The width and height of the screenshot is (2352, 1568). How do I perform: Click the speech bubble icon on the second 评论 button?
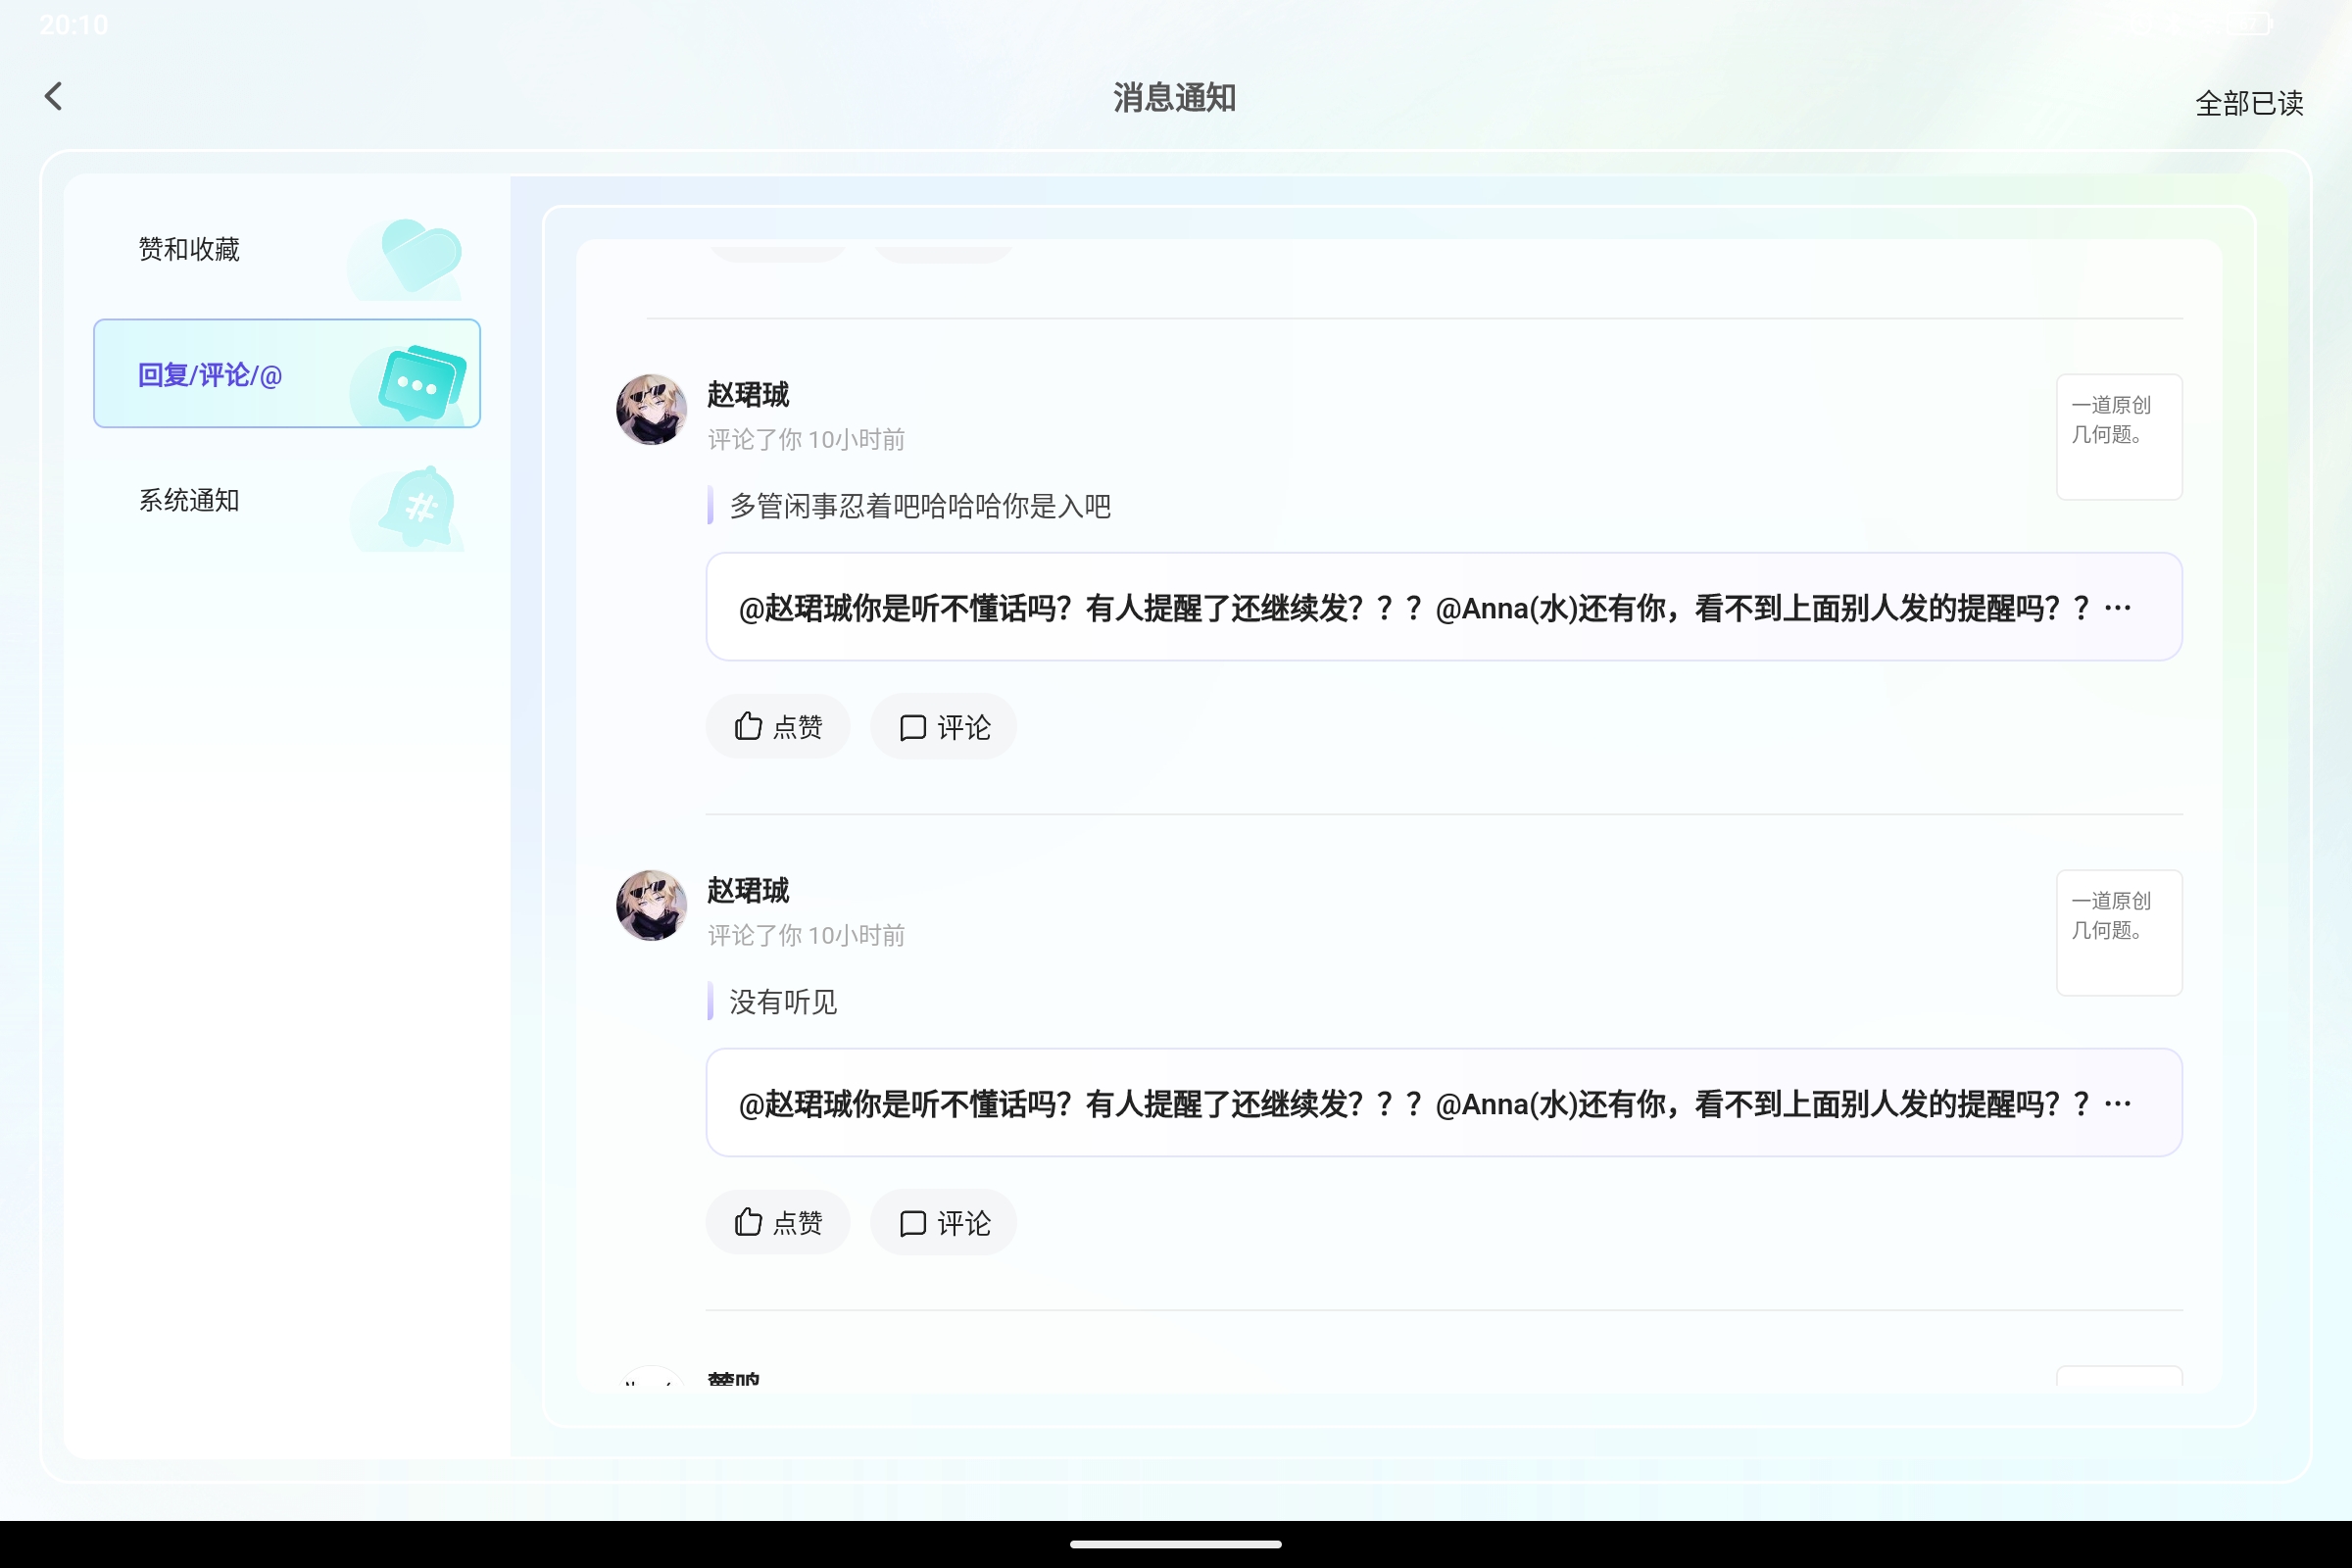pyautogui.click(x=912, y=1222)
